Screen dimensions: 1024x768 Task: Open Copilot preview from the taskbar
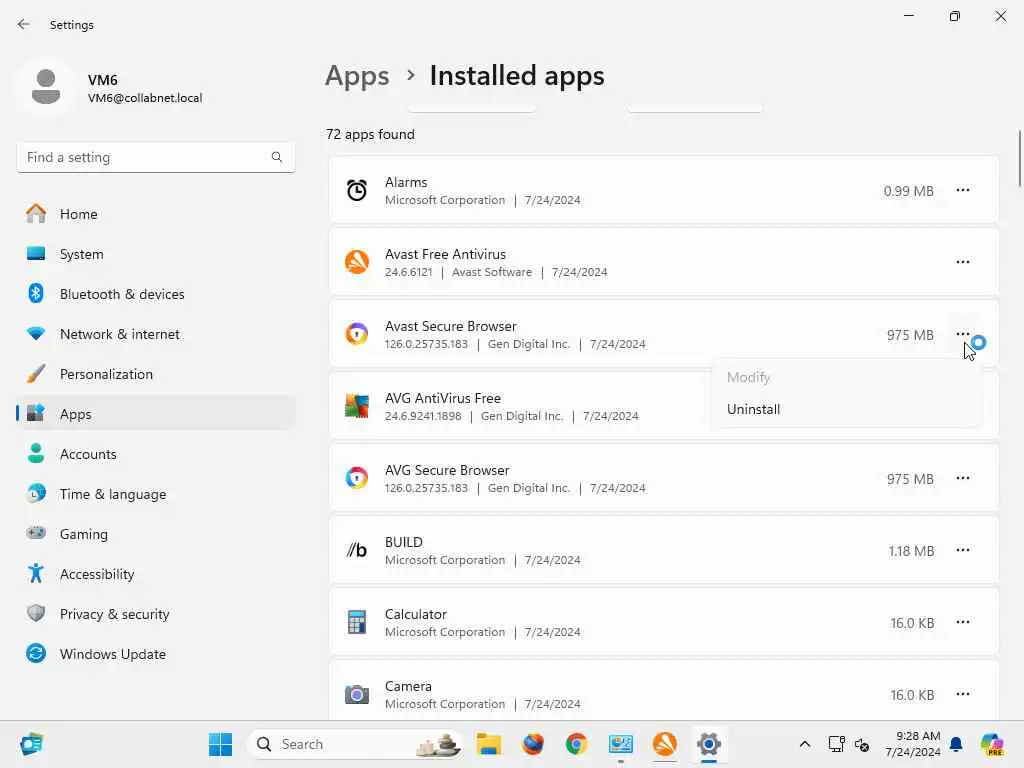point(992,744)
